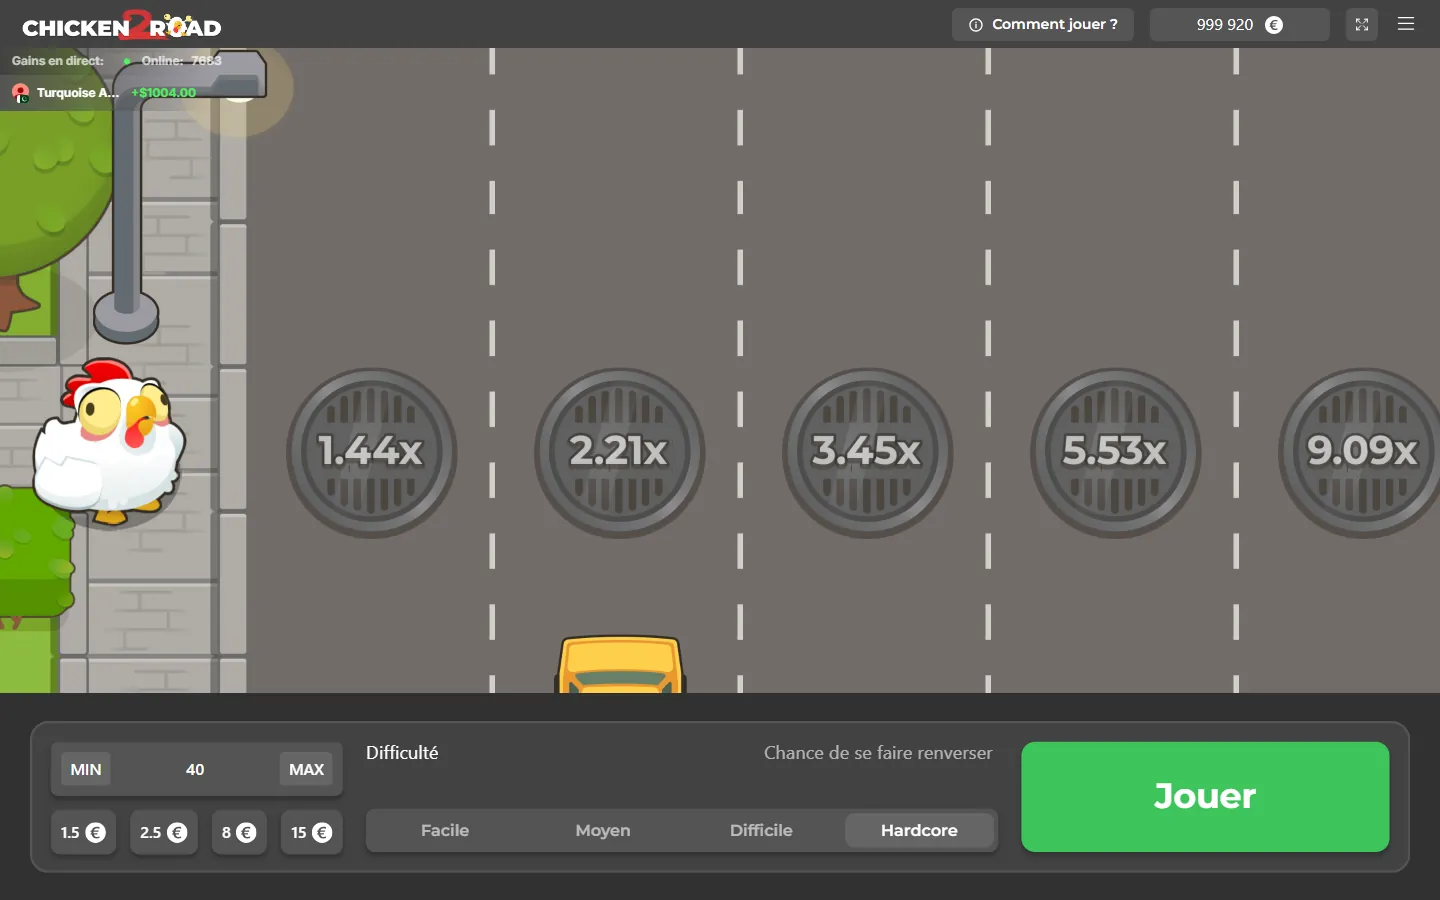Open the hamburger menu
The image size is (1440, 900).
pos(1406,24)
